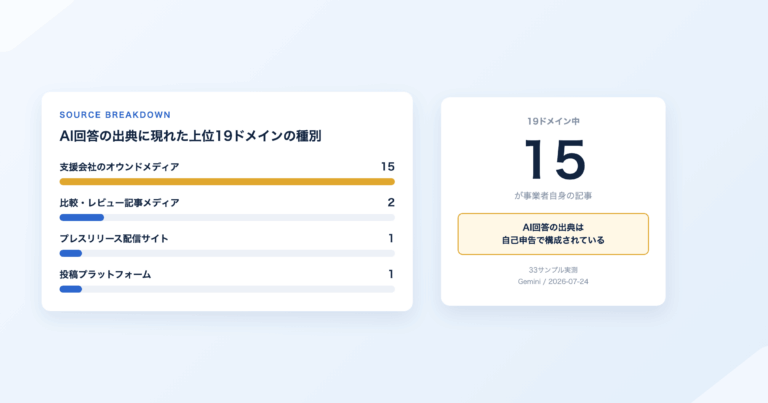Click the orange bar for オウンドメディア
The image size is (768, 403).
click(227, 182)
